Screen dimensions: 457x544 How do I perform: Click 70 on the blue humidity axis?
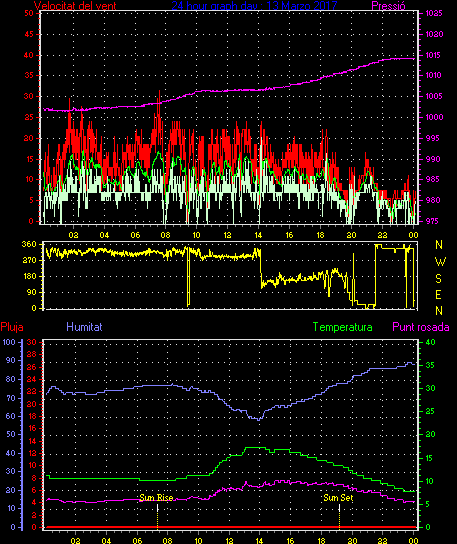(11, 398)
